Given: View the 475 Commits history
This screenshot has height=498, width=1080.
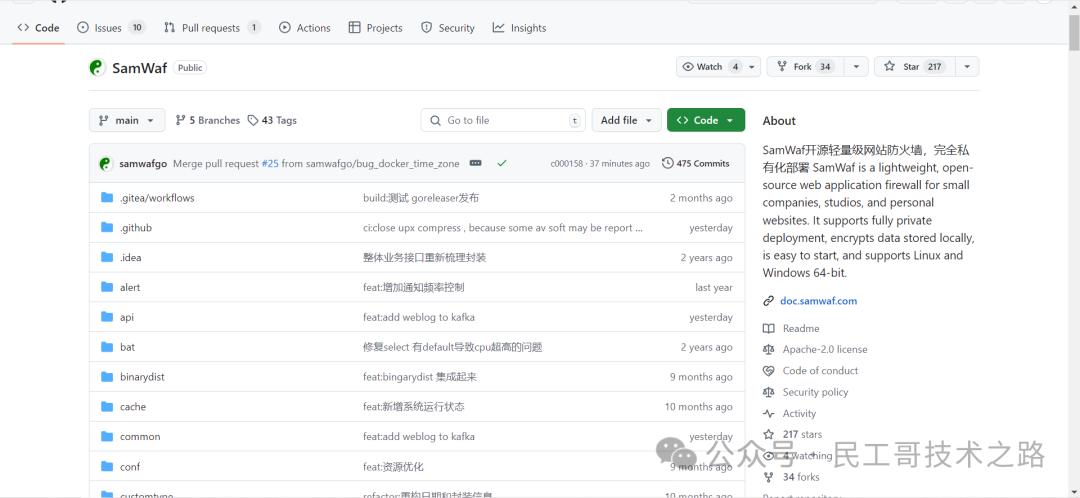Looking at the screenshot, I should coord(696,163).
